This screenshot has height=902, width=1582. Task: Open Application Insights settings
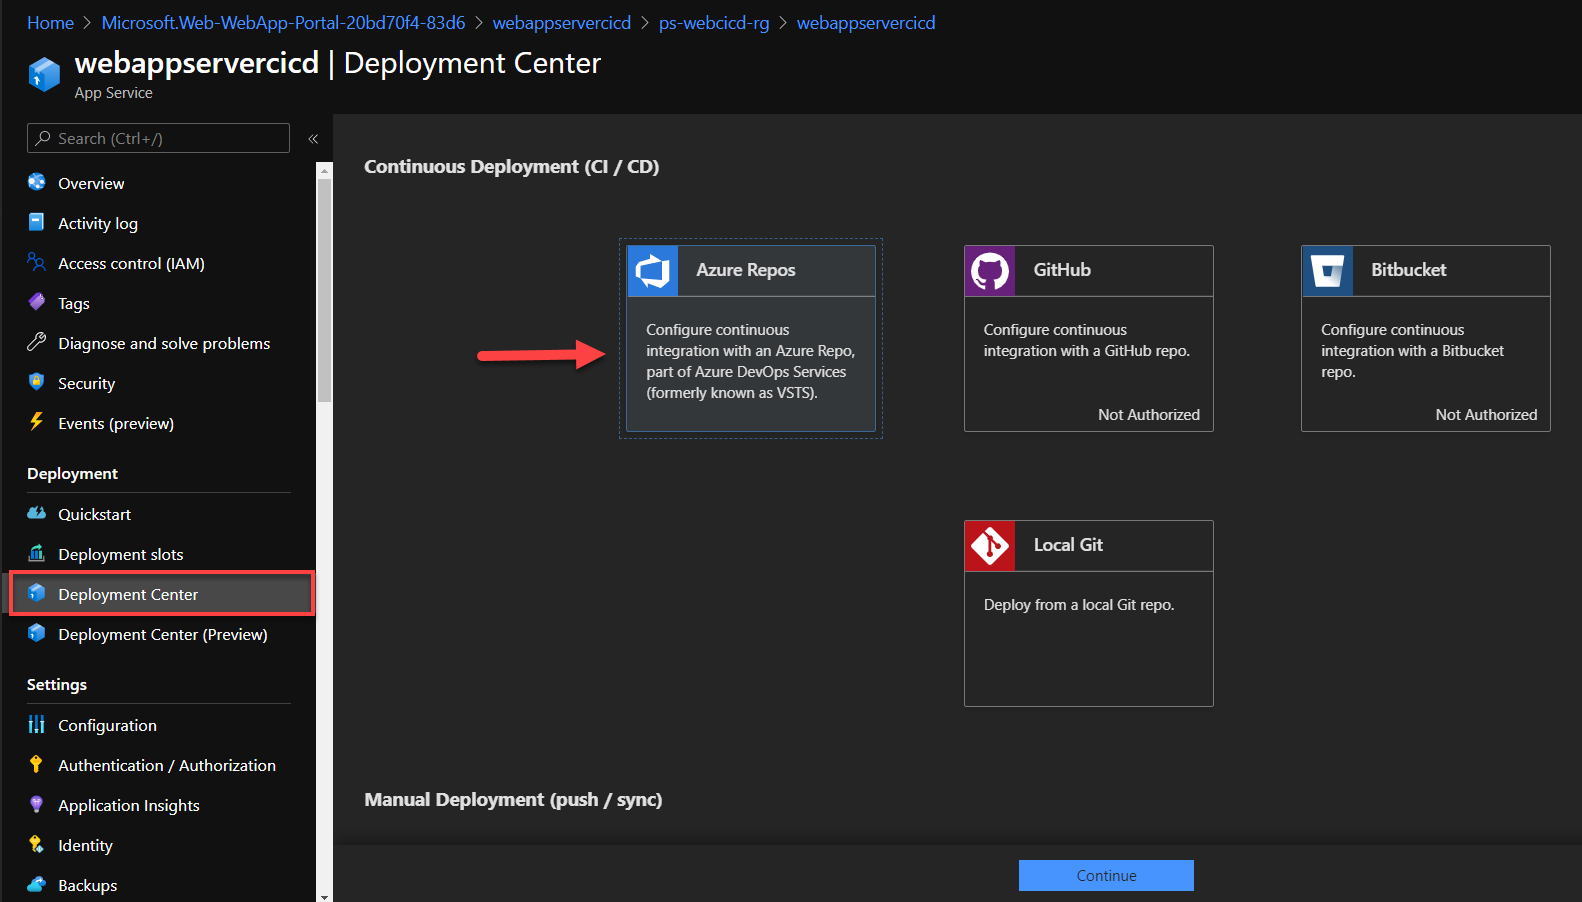128,805
